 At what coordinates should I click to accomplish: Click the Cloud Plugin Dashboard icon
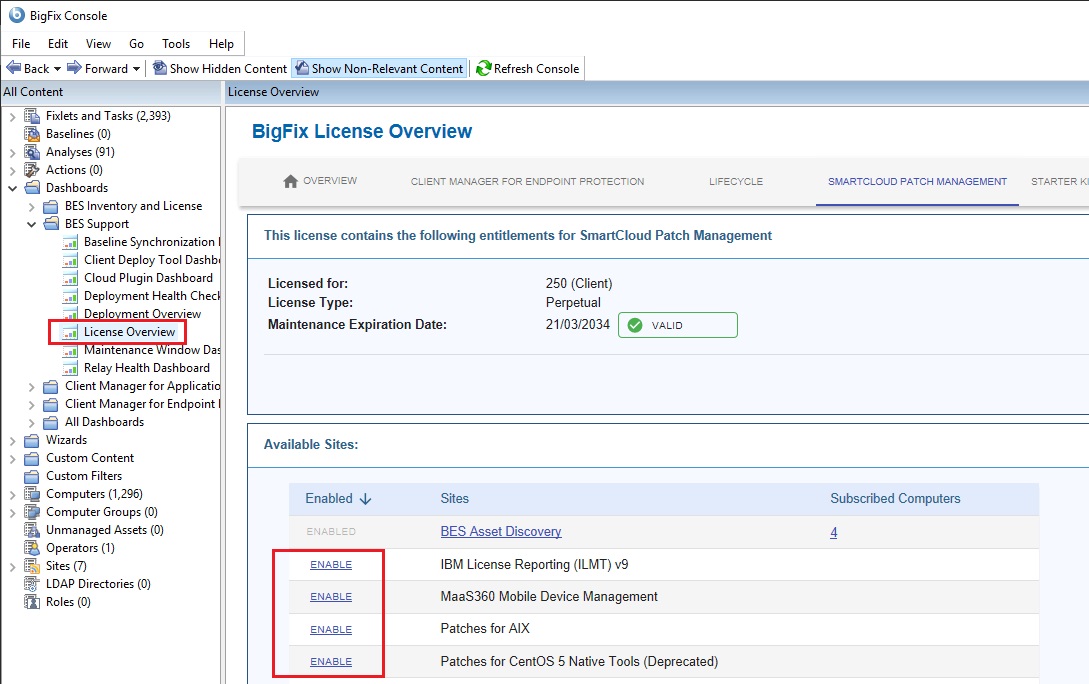pyautogui.click(x=70, y=278)
